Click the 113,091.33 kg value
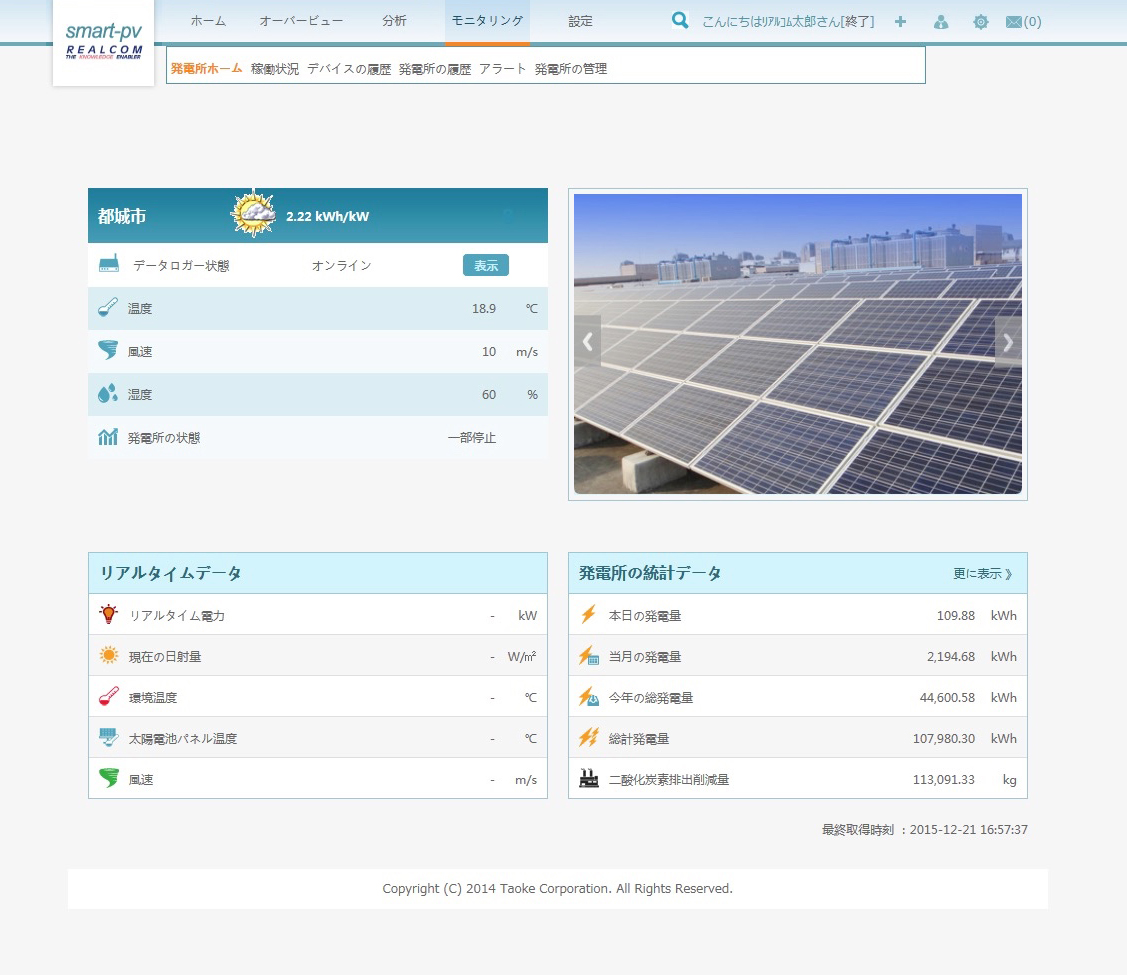Screen dimensions: 1127x975 944,780
